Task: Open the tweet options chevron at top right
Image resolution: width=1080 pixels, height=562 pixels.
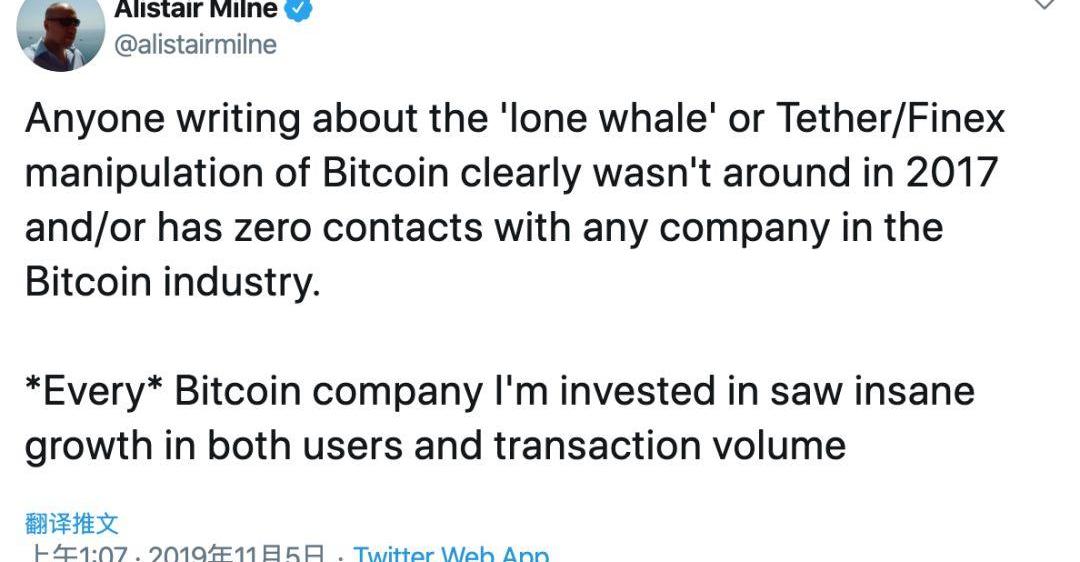Action: (x=1045, y=5)
